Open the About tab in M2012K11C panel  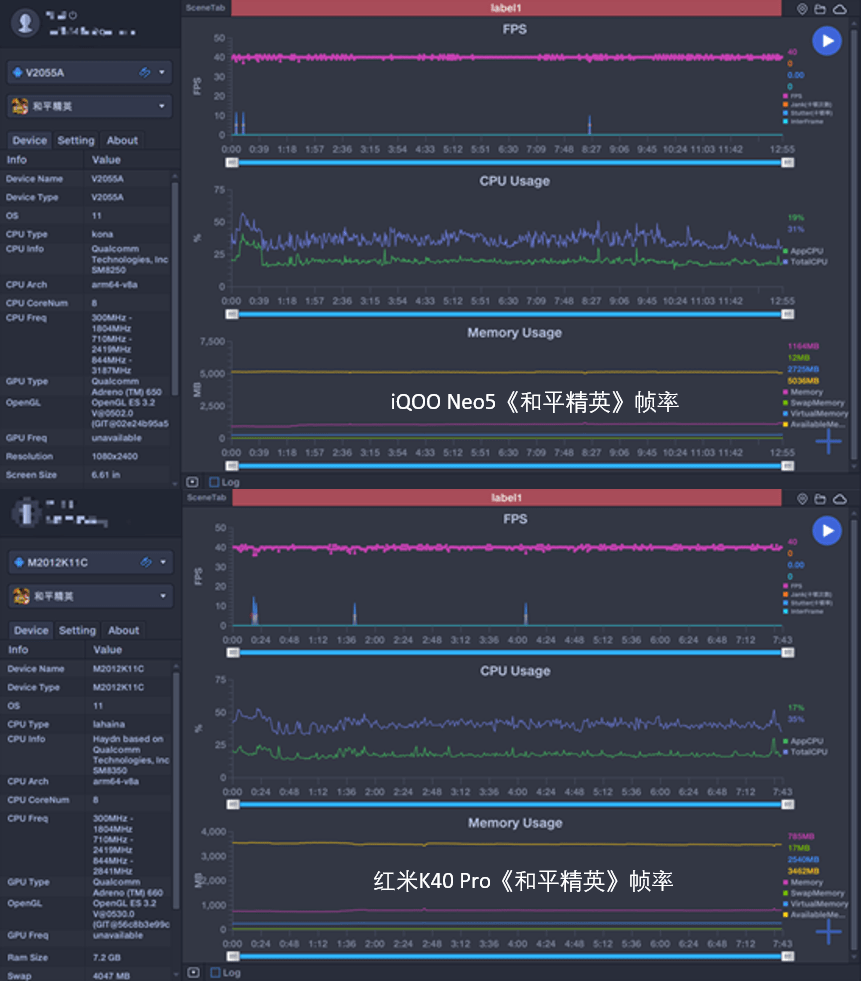[x=123, y=631]
